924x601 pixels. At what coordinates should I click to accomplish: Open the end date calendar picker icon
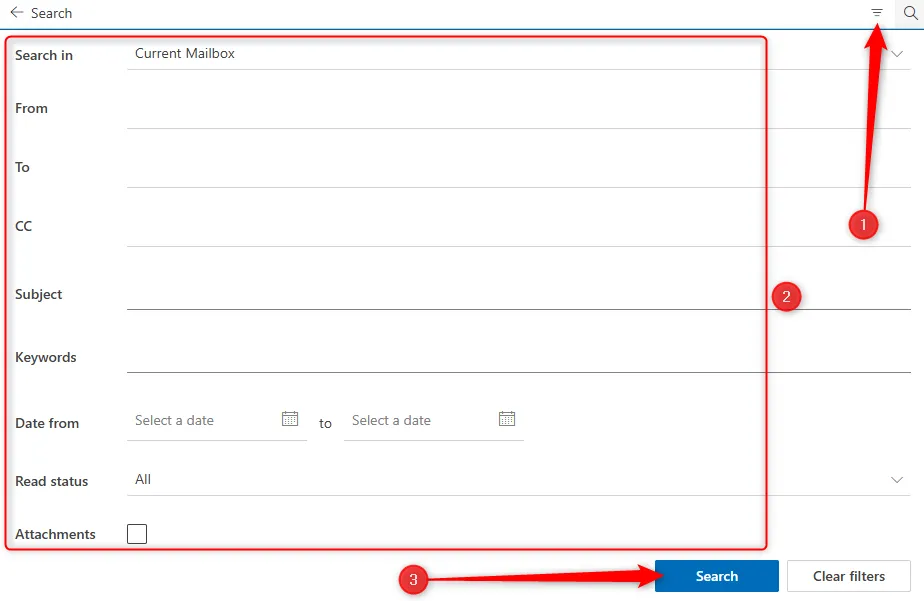pos(507,419)
